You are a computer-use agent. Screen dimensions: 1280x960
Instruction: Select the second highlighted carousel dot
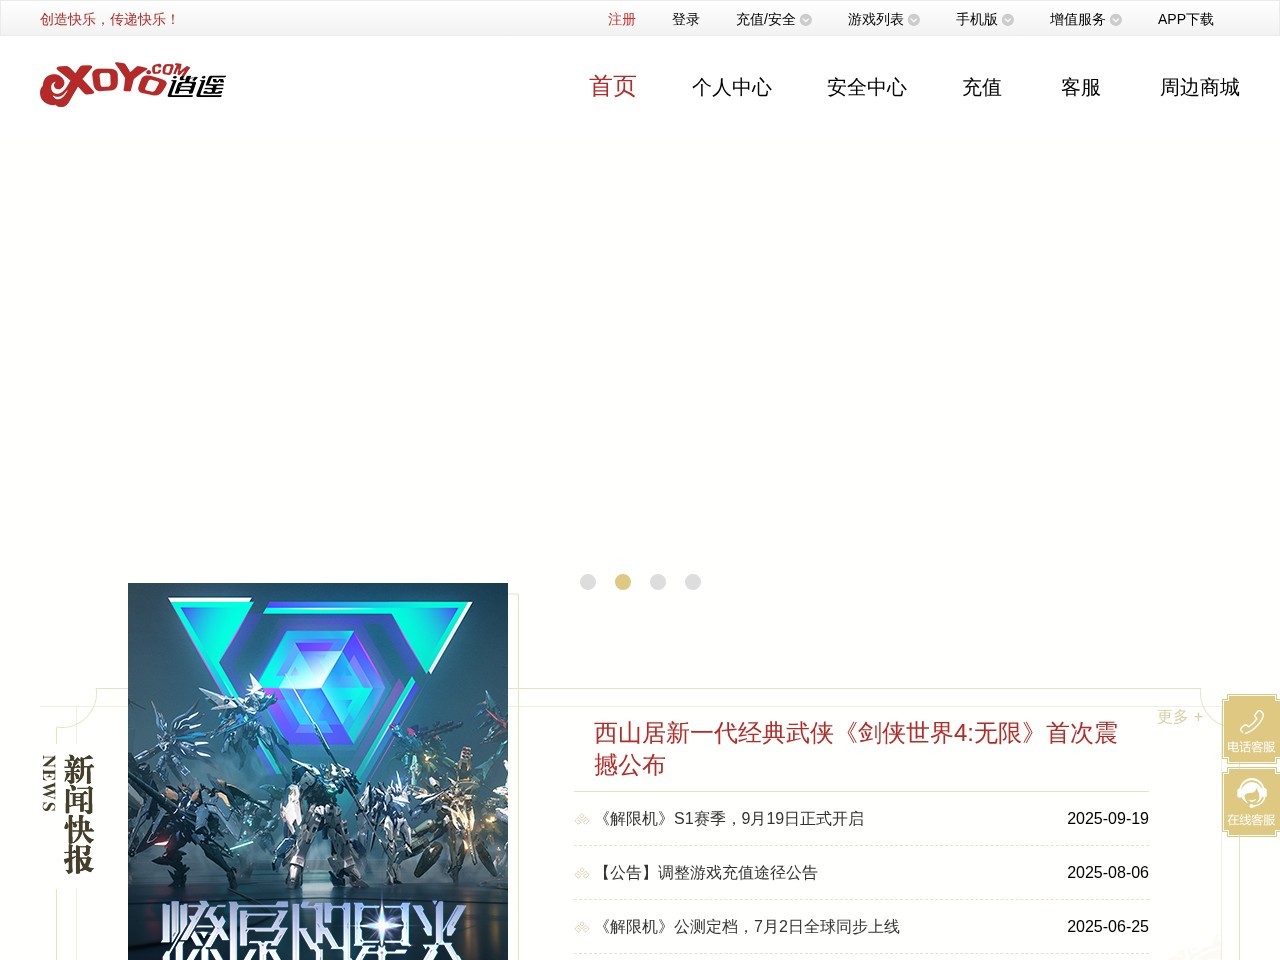[623, 582]
